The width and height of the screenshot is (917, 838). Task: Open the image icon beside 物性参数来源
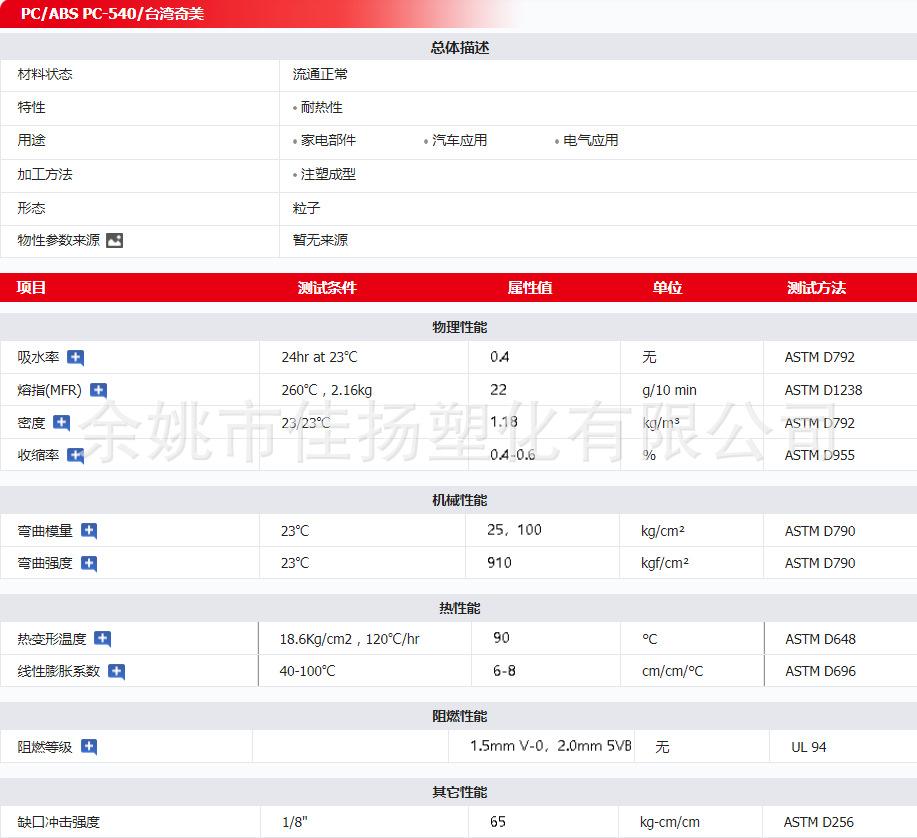(x=114, y=240)
